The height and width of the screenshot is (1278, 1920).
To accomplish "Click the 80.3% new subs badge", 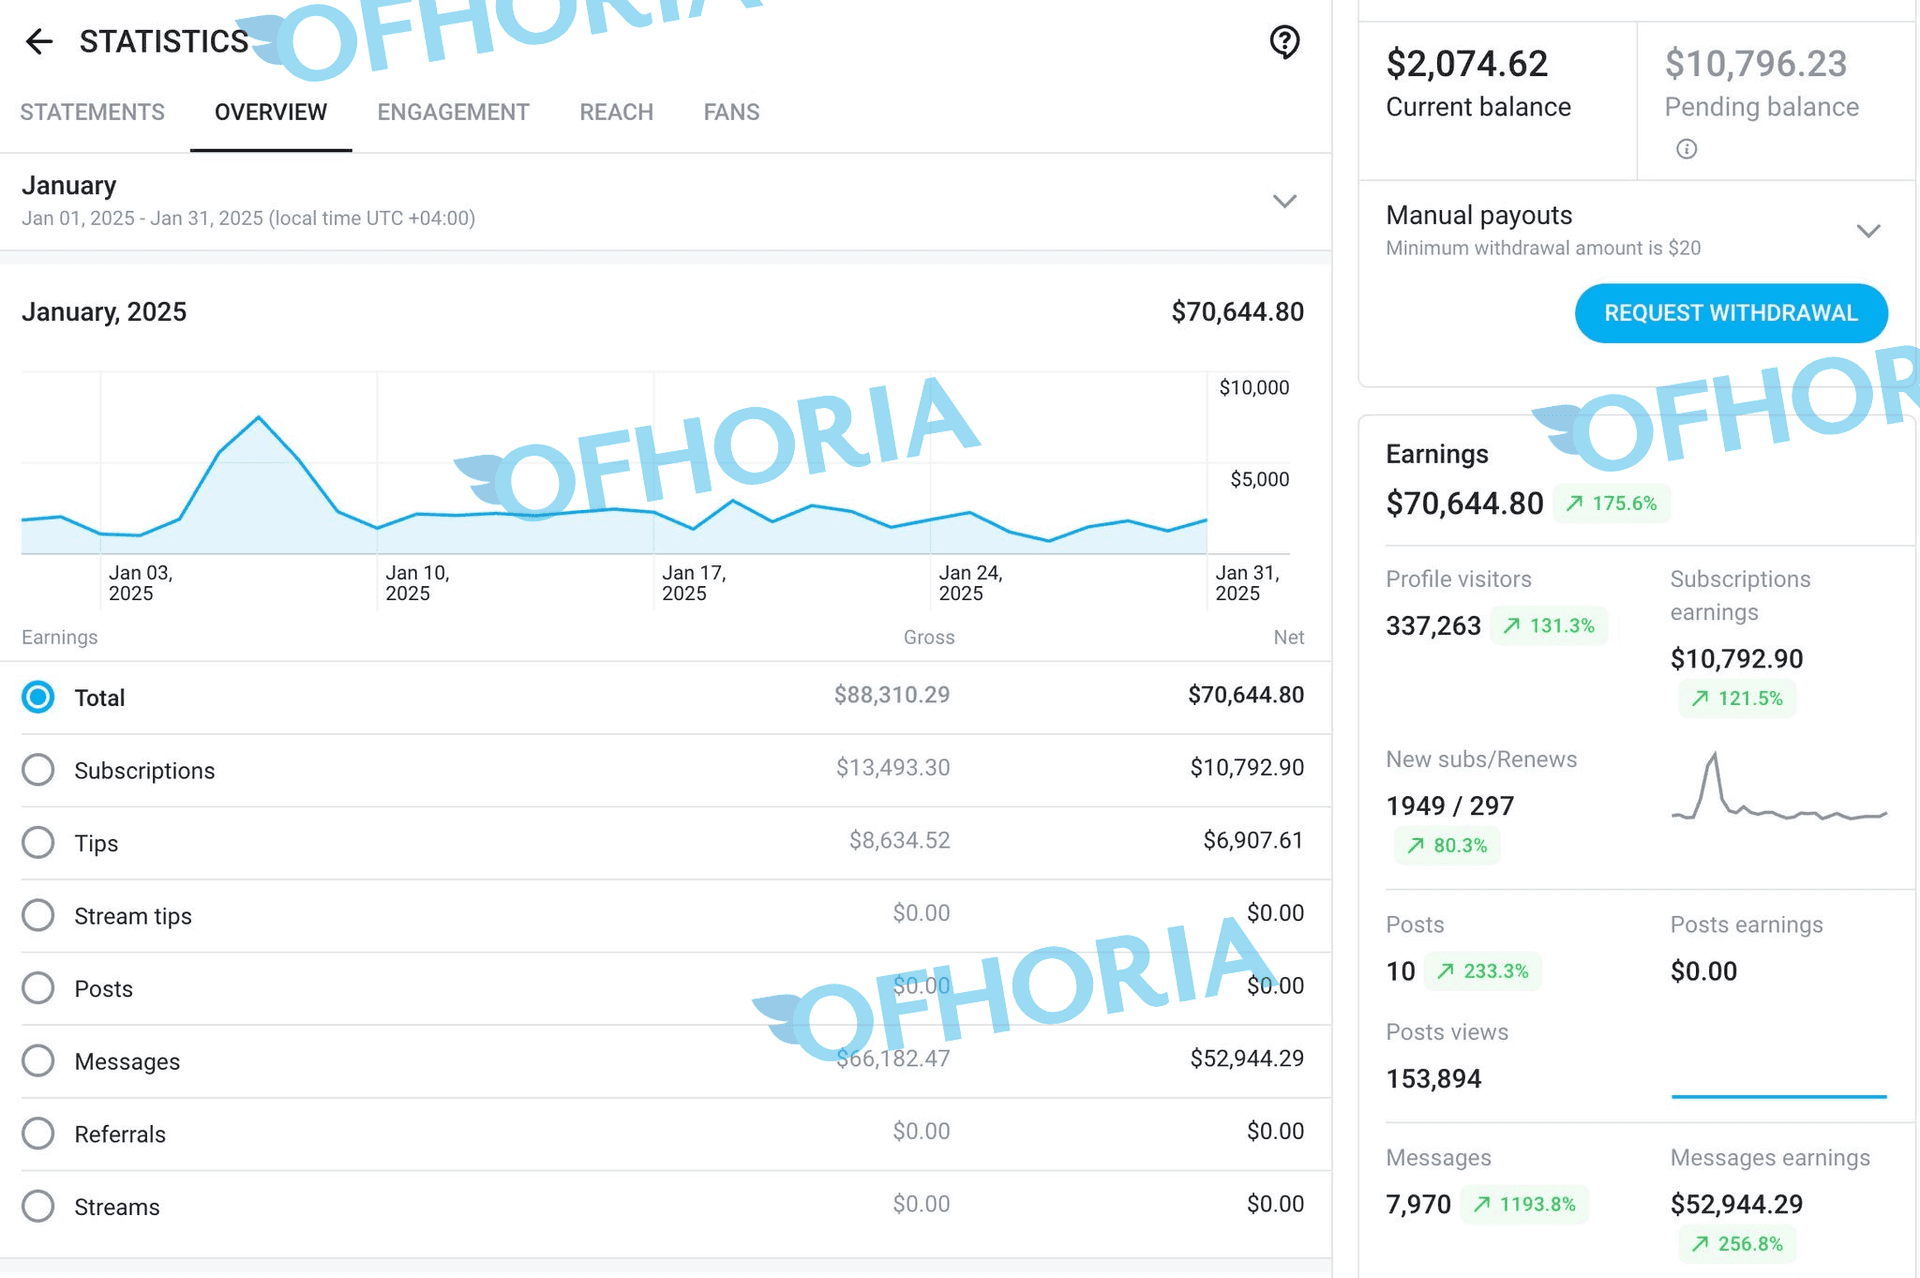I will pos(1446,845).
